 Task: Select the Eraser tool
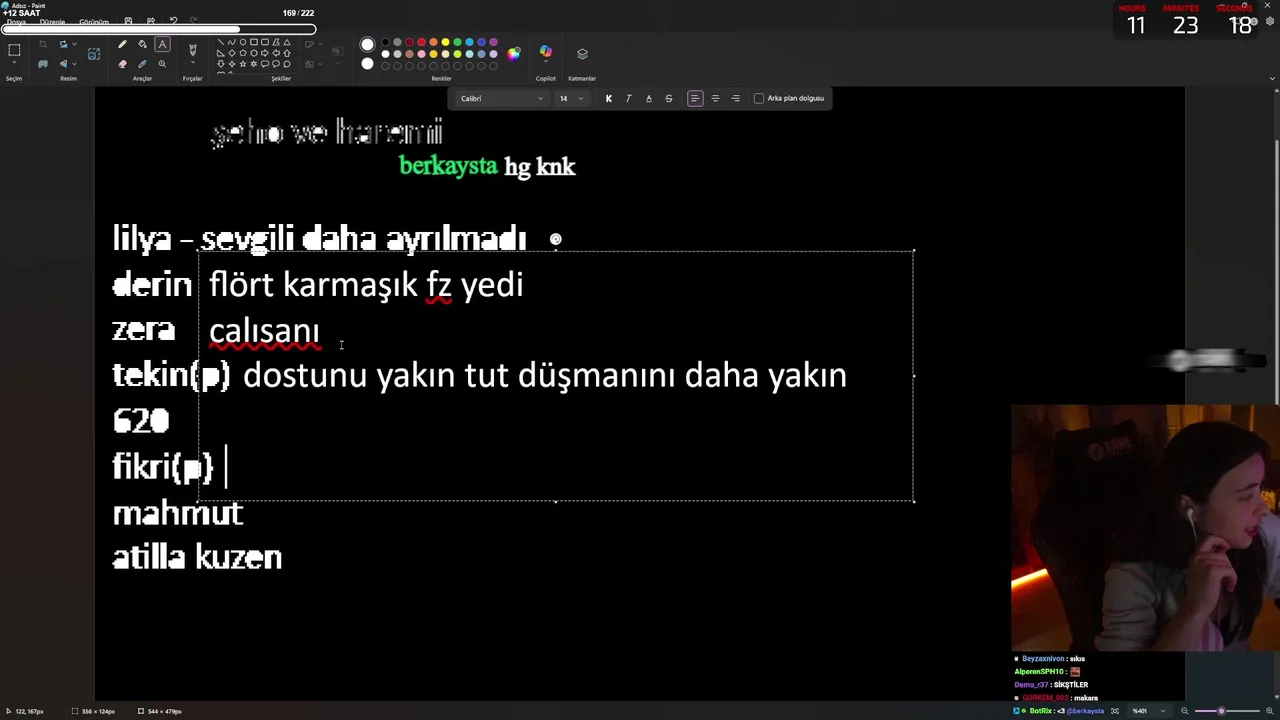tap(122, 64)
